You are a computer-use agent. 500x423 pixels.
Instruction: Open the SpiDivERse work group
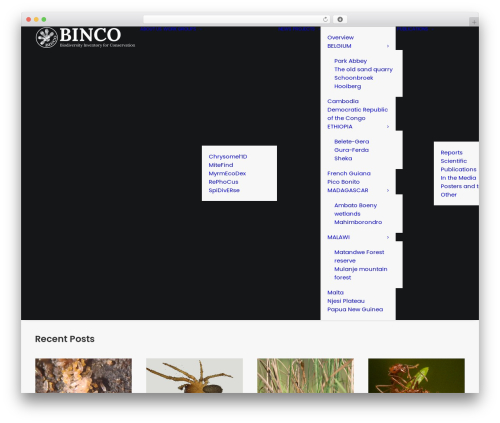tap(224, 190)
